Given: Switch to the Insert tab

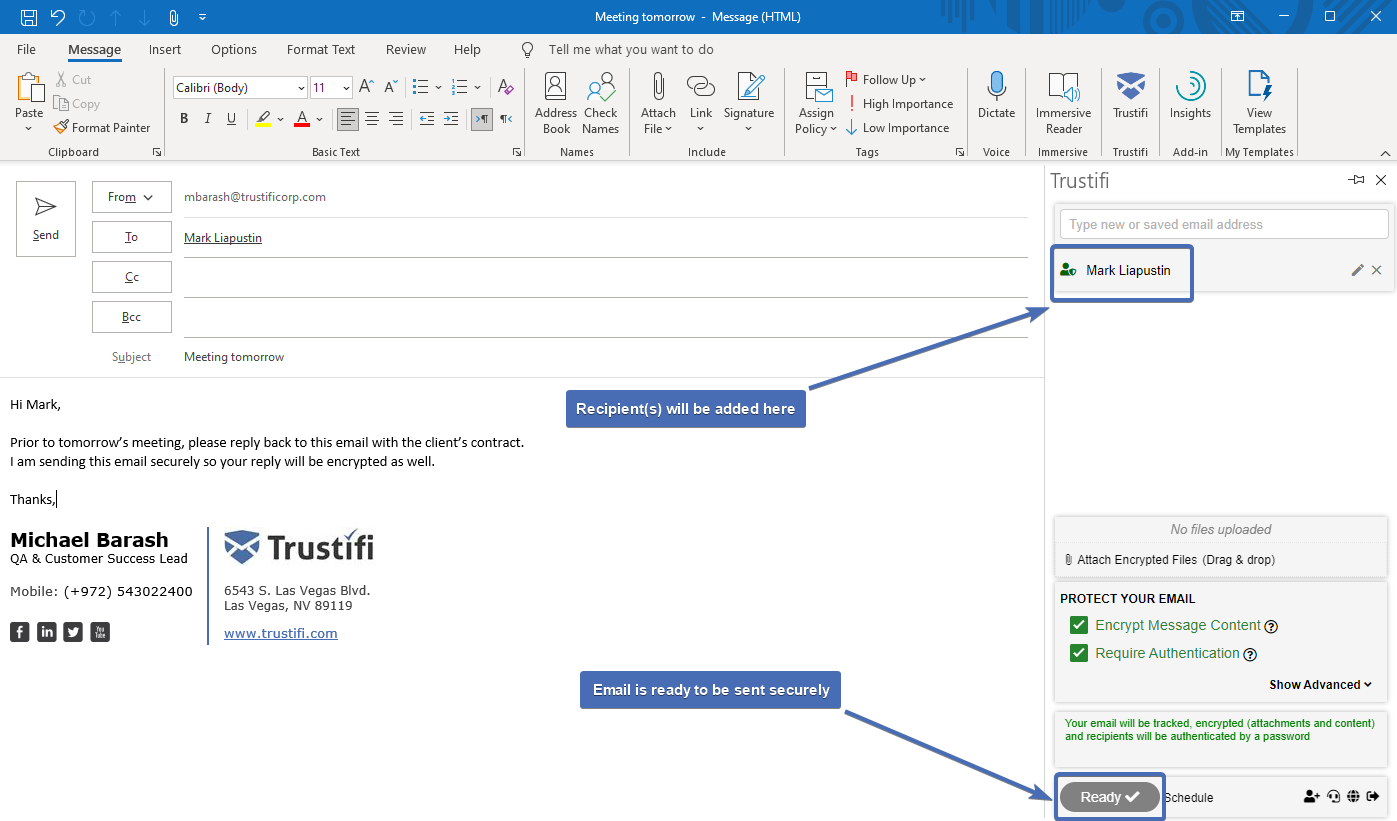Looking at the screenshot, I should coord(165,49).
